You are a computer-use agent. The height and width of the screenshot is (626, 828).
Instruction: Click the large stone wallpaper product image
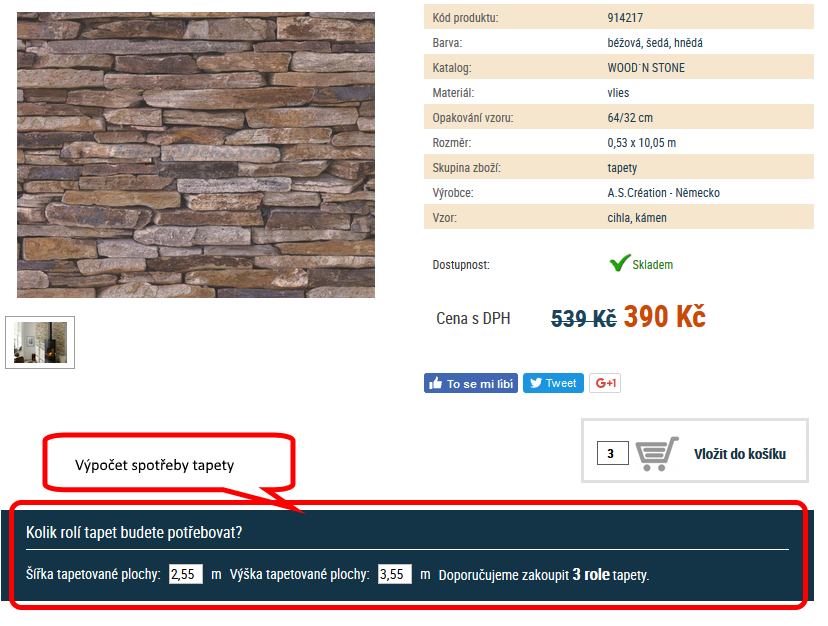pos(196,155)
